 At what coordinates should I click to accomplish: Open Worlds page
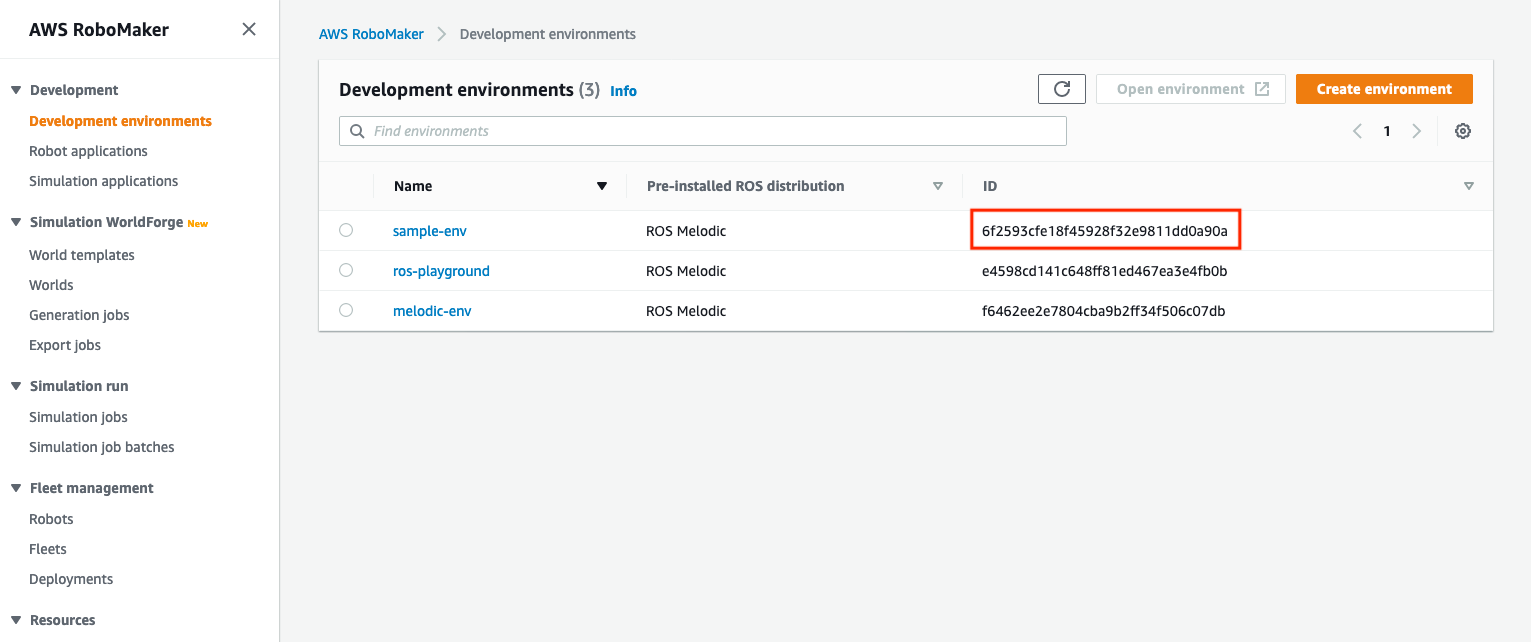point(51,285)
